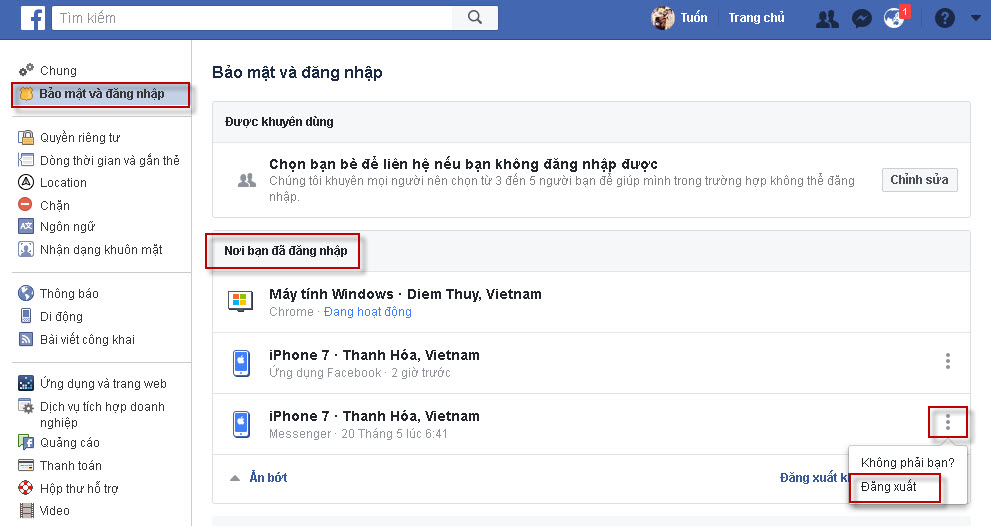Click the language icon beside Ngôn ngữ
The height and width of the screenshot is (528, 991).
click(x=26, y=226)
